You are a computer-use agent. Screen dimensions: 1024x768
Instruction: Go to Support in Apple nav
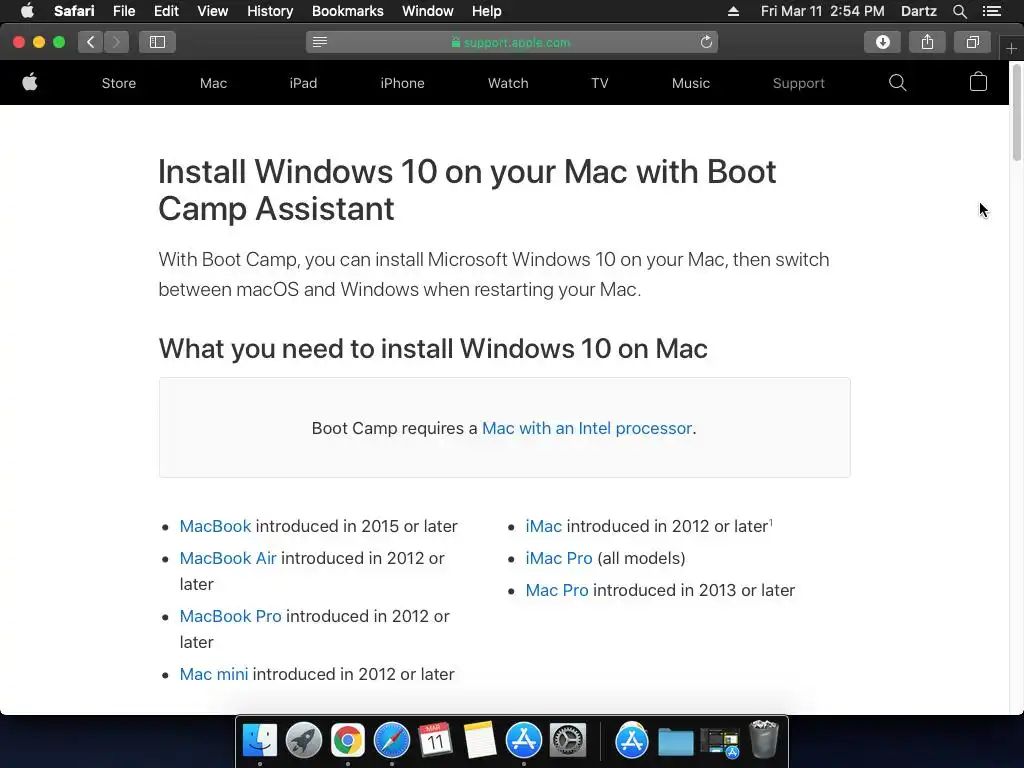click(799, 83)
